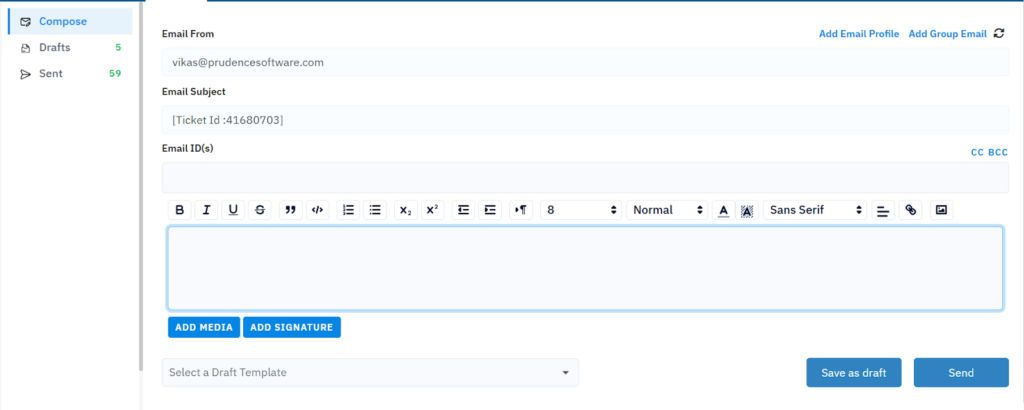Insert a blockquote
This screenshot has width=1024, height=410.
(291, 210)
